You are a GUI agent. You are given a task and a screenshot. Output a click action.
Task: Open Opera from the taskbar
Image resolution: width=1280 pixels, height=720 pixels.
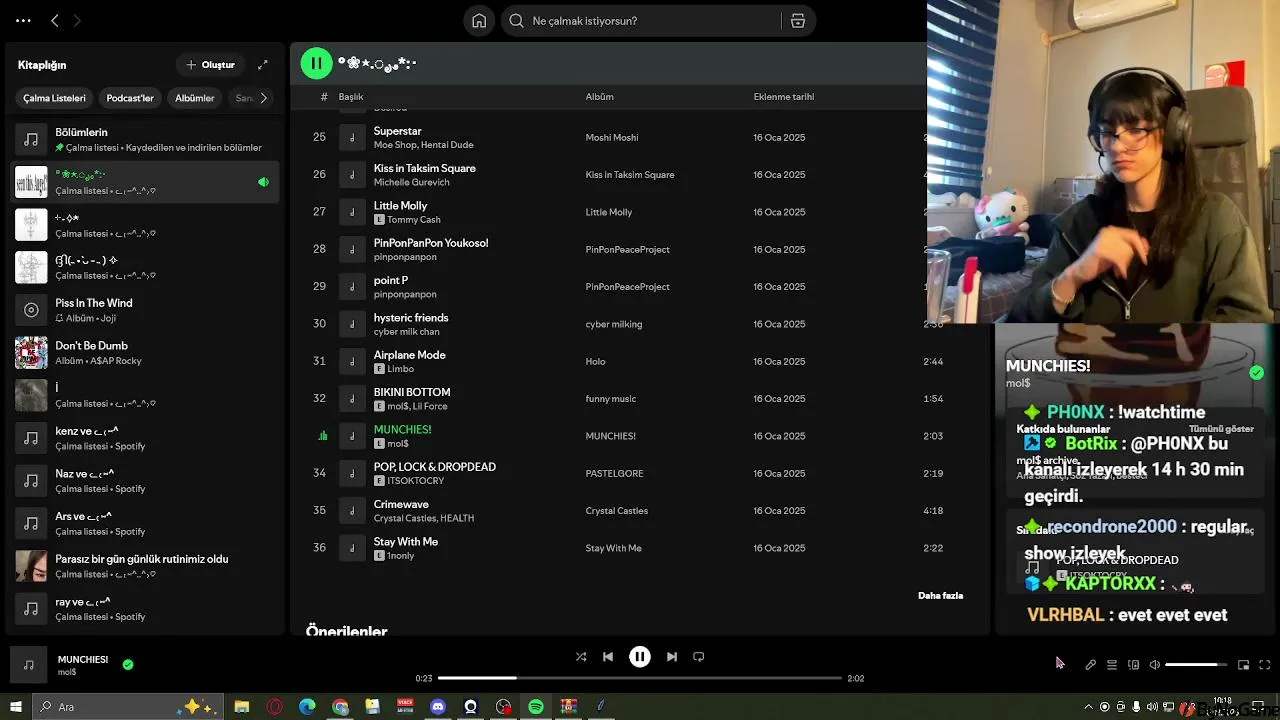275,707
